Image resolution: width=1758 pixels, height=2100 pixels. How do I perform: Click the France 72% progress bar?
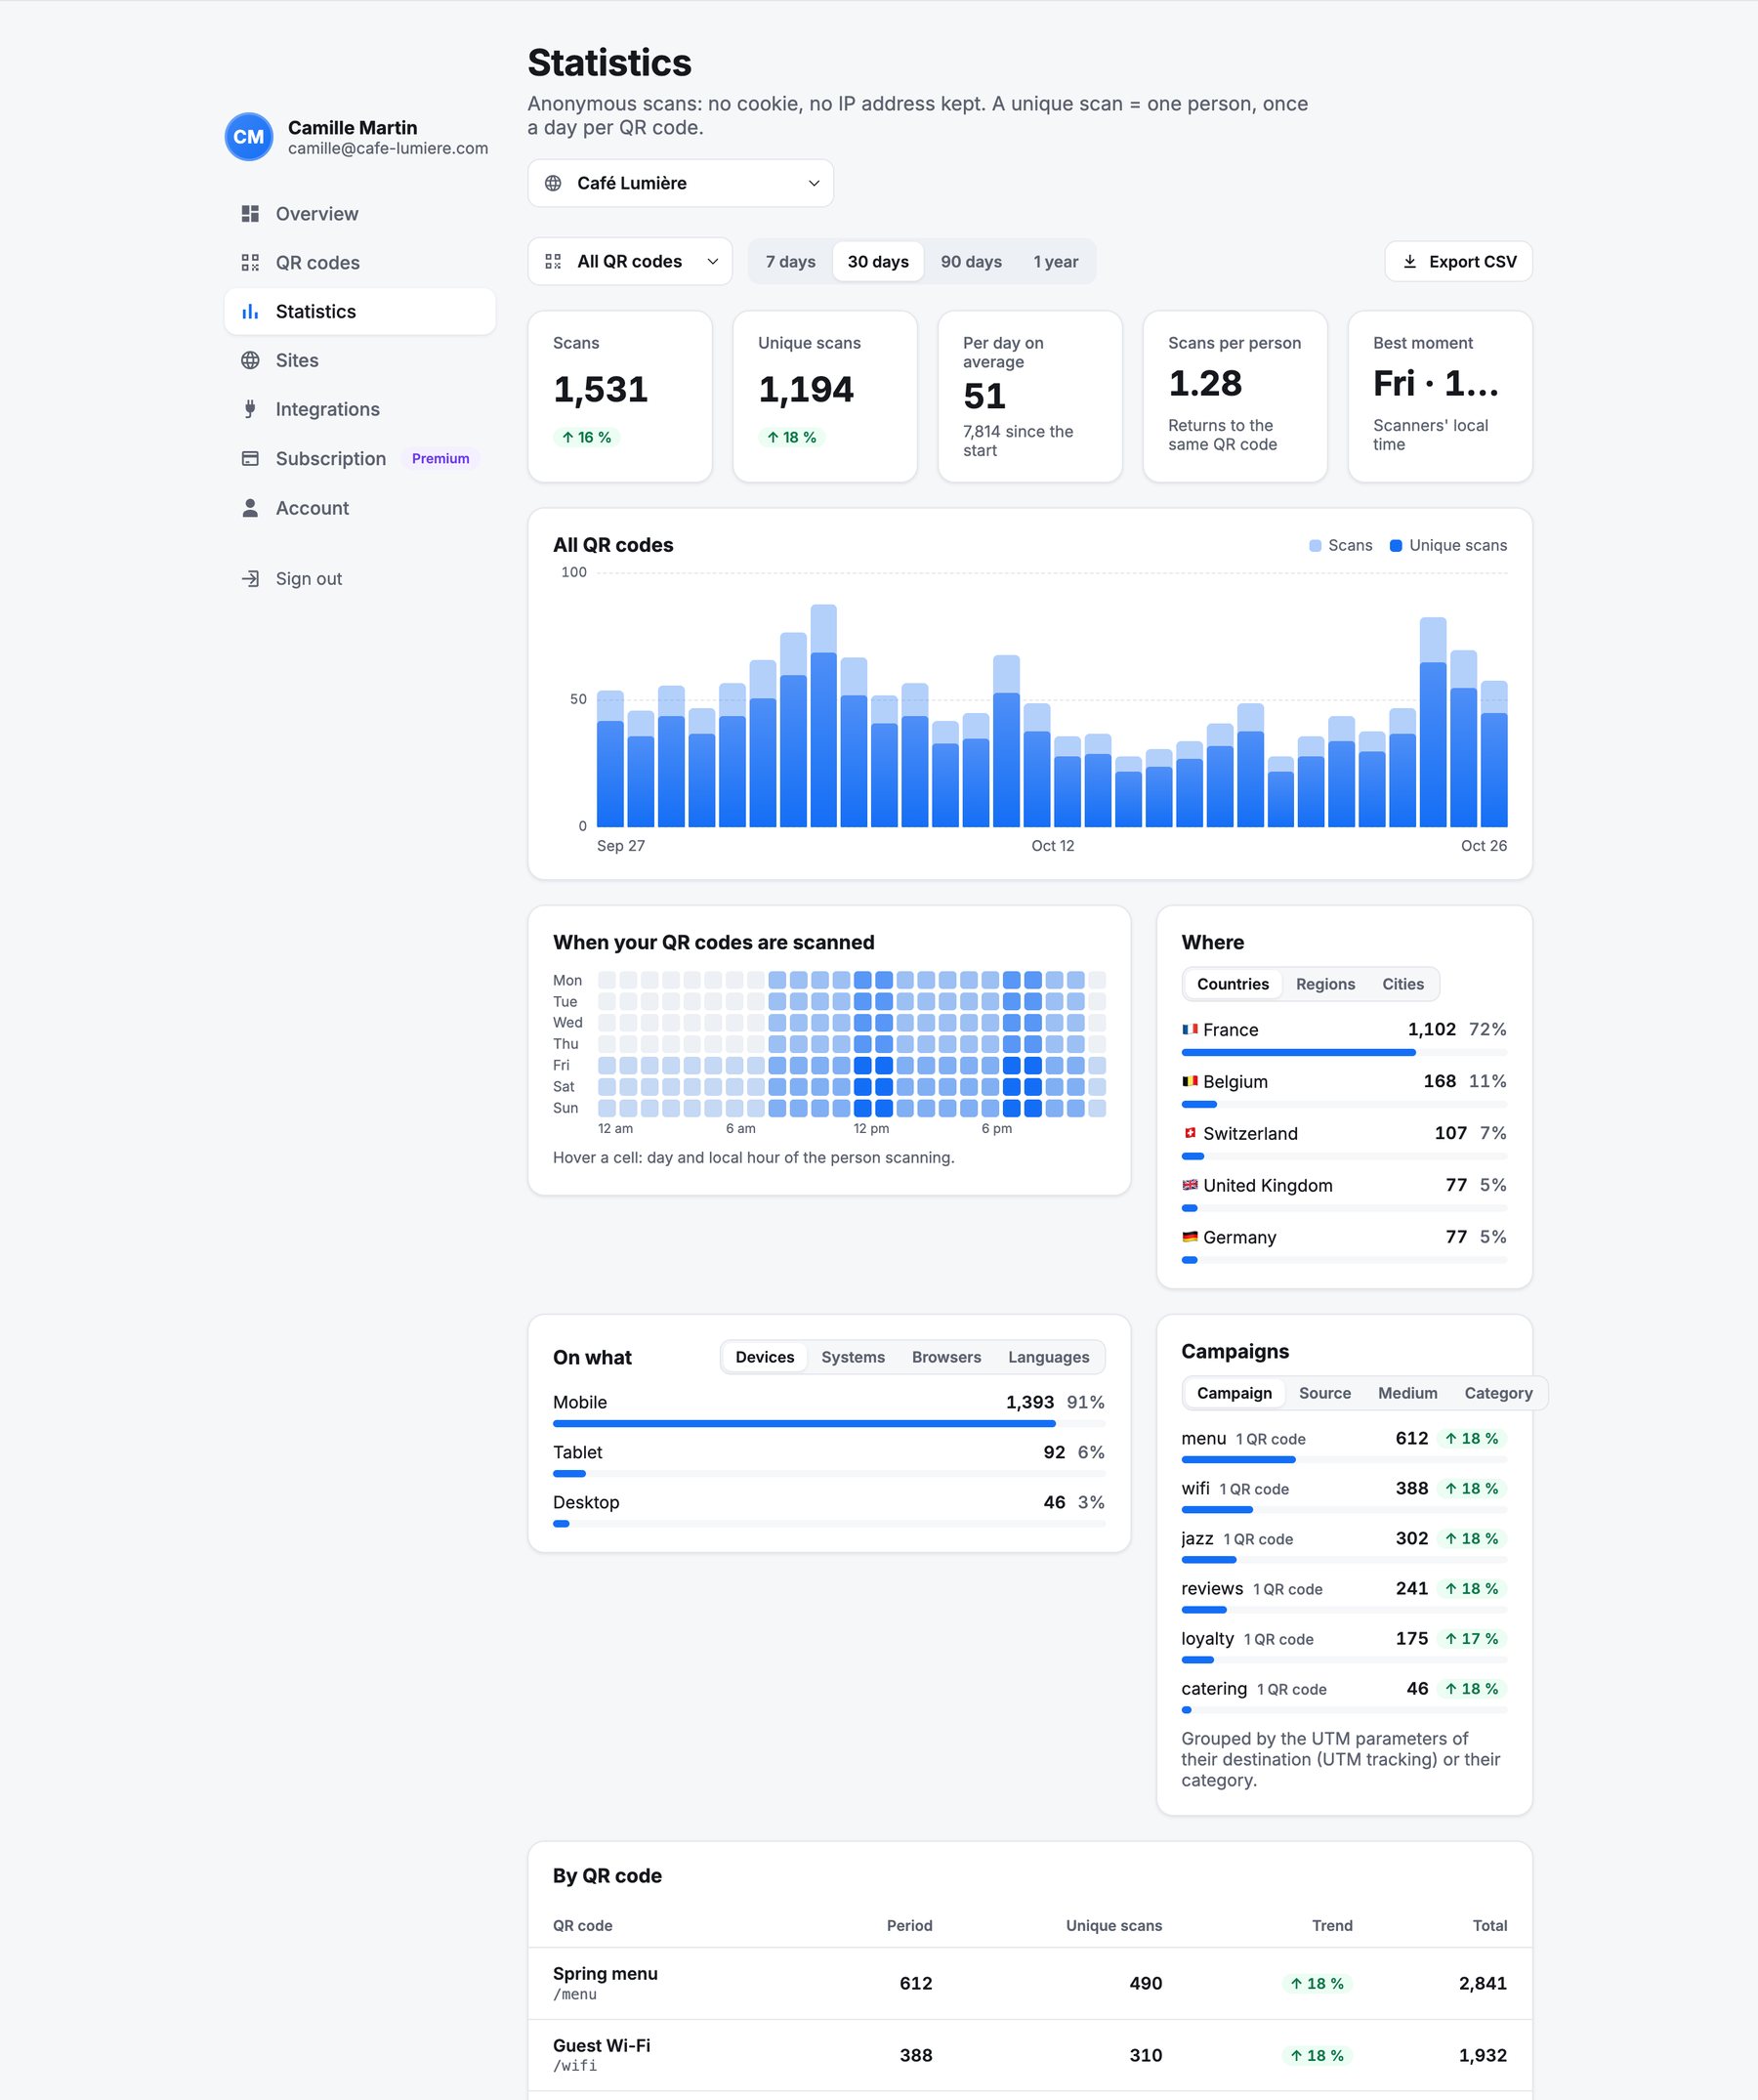[1344, 1052]
